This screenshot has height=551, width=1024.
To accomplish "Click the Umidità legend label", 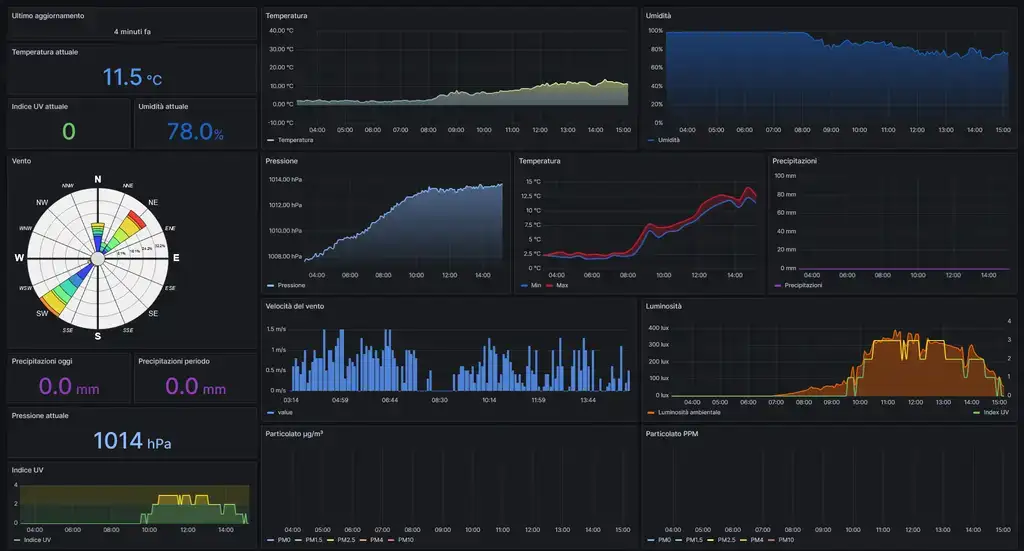I will (668, 140).
